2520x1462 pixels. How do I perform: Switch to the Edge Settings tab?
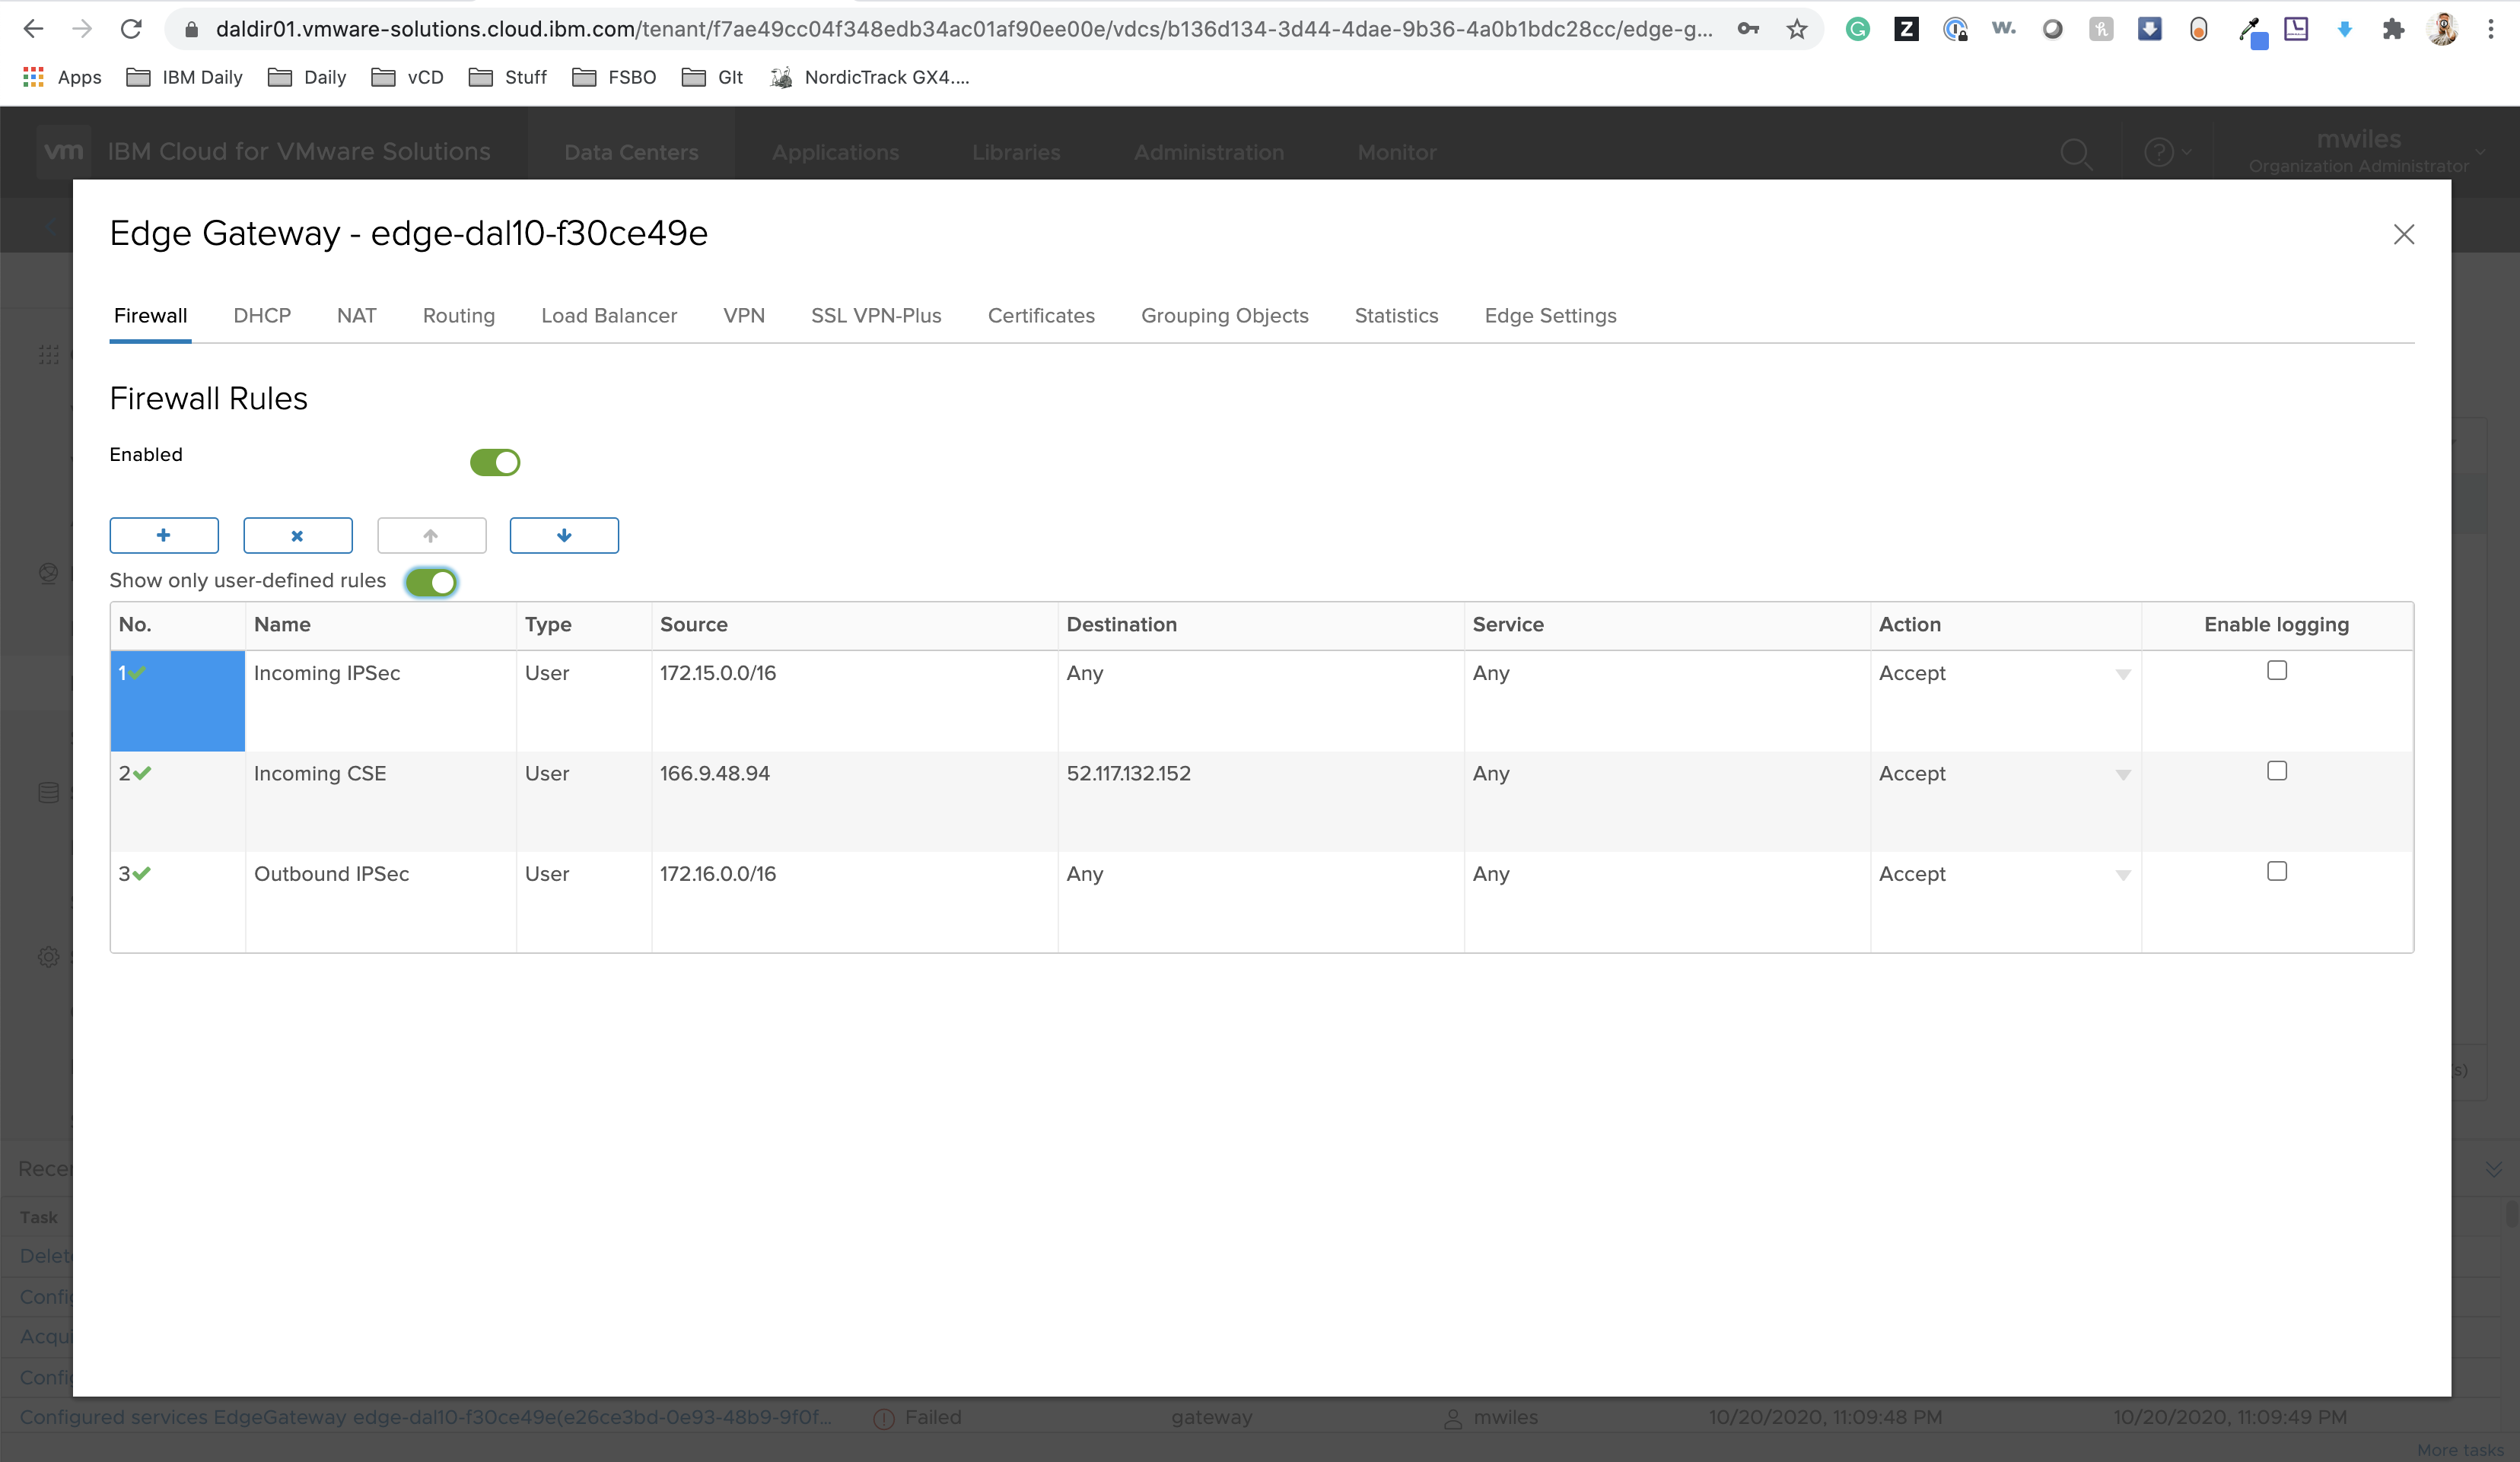click(x=1550, y=316)
